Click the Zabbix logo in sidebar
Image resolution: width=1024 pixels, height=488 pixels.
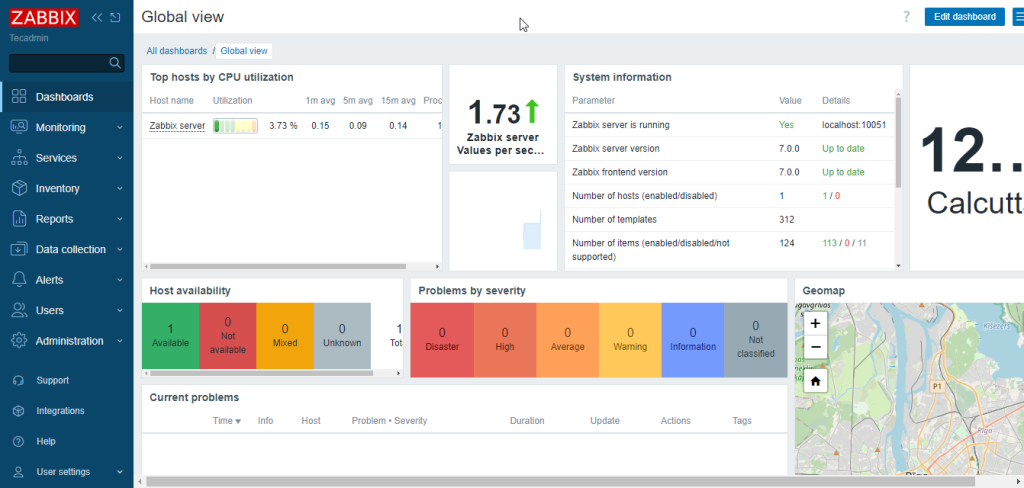(x=44, y=18)
